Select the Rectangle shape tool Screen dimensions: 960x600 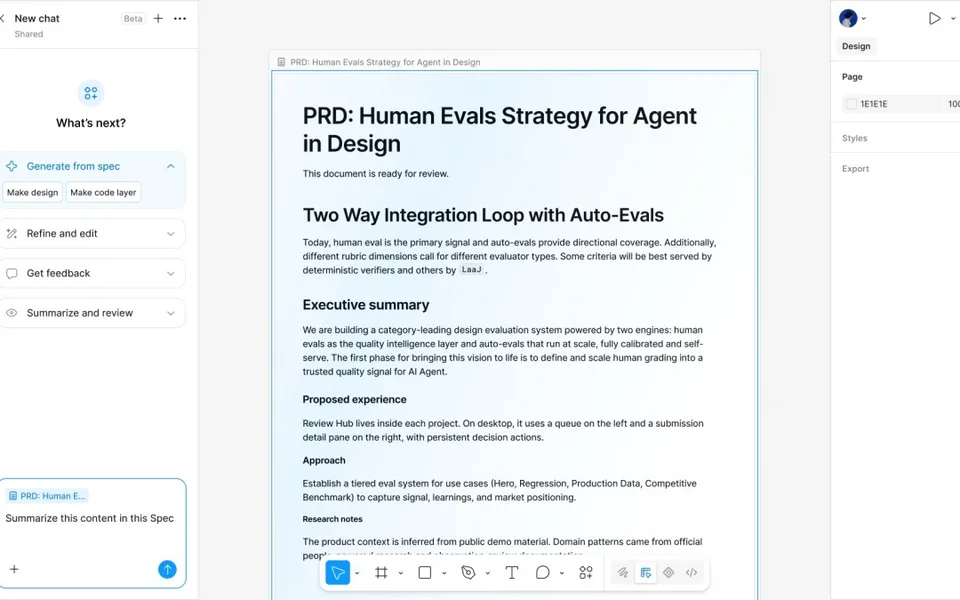point(425,572)
